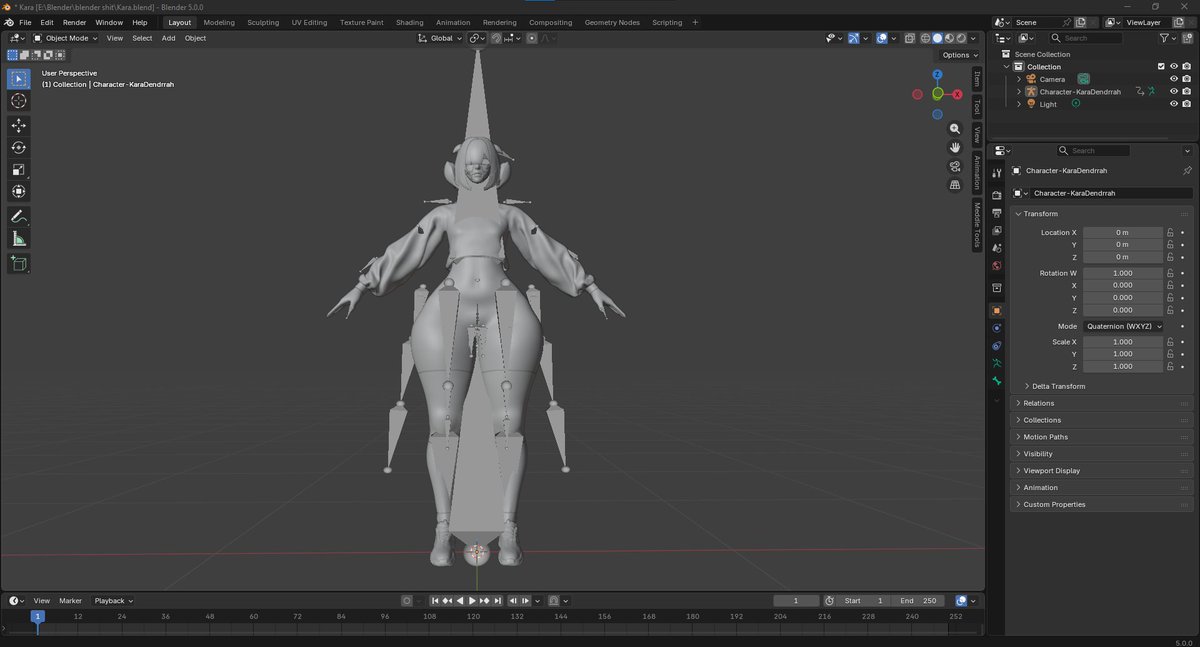
Task: Select the Scale tool
Action: point(19,170)
